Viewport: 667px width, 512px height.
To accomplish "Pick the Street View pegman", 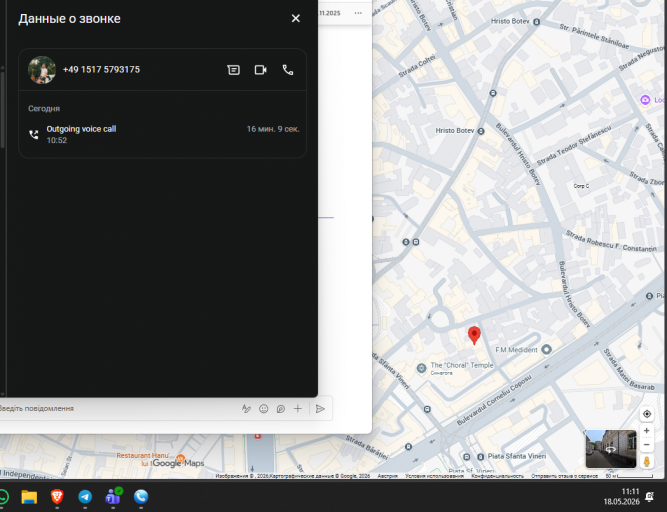I will coord(647,461).
